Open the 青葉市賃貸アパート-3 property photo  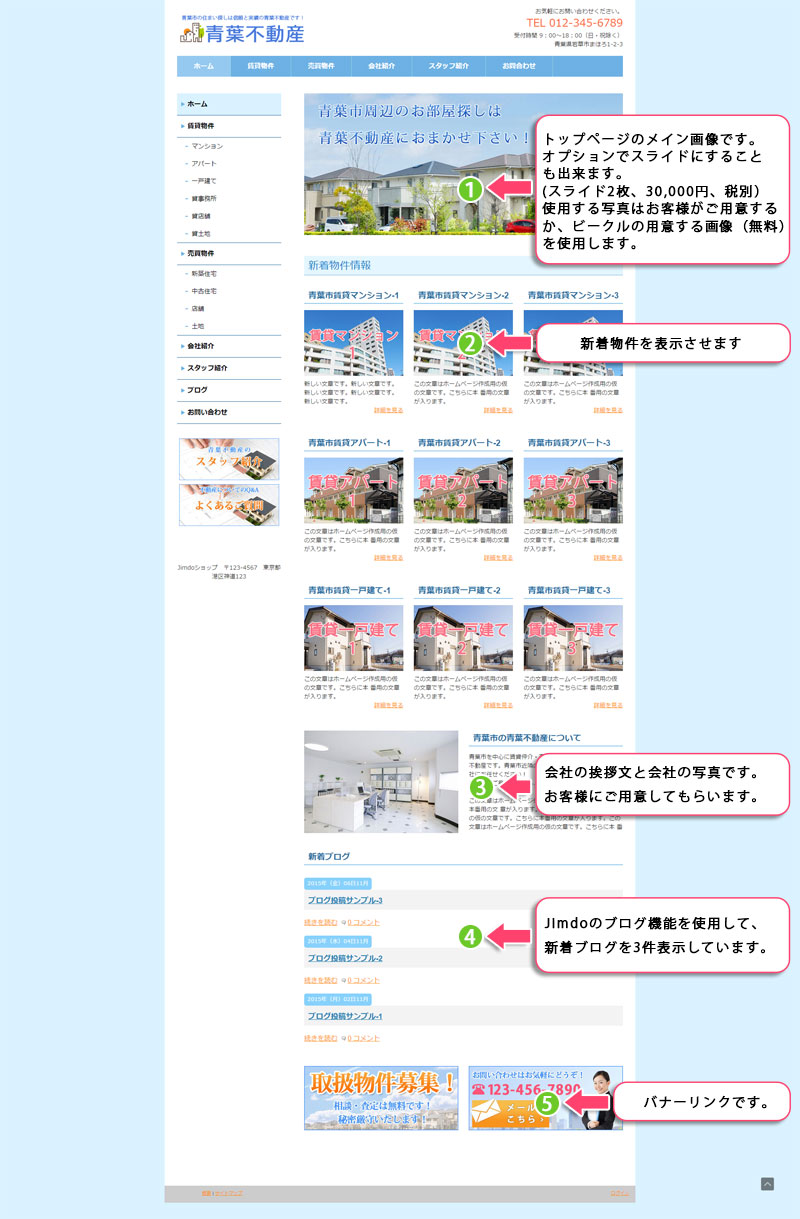pyautogui.click(x=573, y=490)
